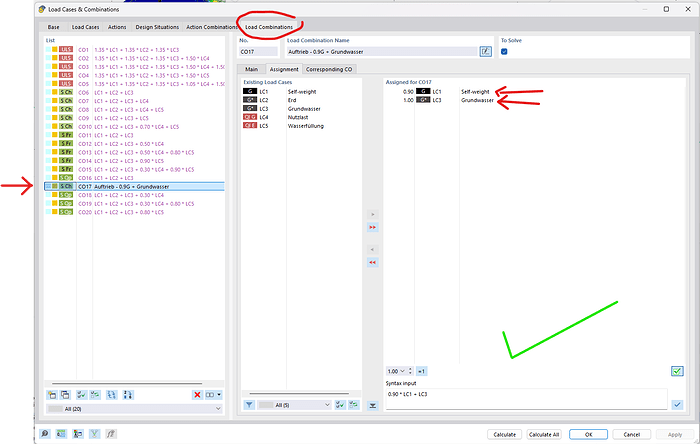Click the select-all check icon in the list toolbar
This screenshot has height=444, width=700.
click(81, 395)
